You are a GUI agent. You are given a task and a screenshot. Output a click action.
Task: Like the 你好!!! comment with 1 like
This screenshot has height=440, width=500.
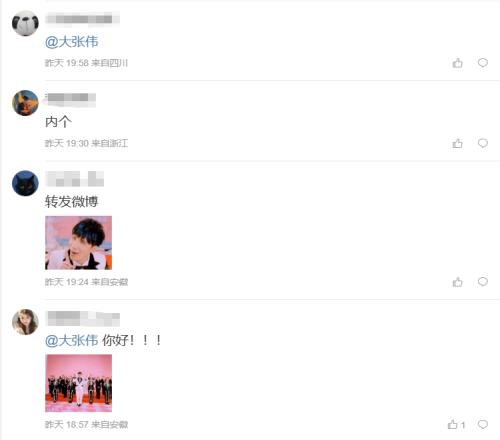click(x=456, y=425)
